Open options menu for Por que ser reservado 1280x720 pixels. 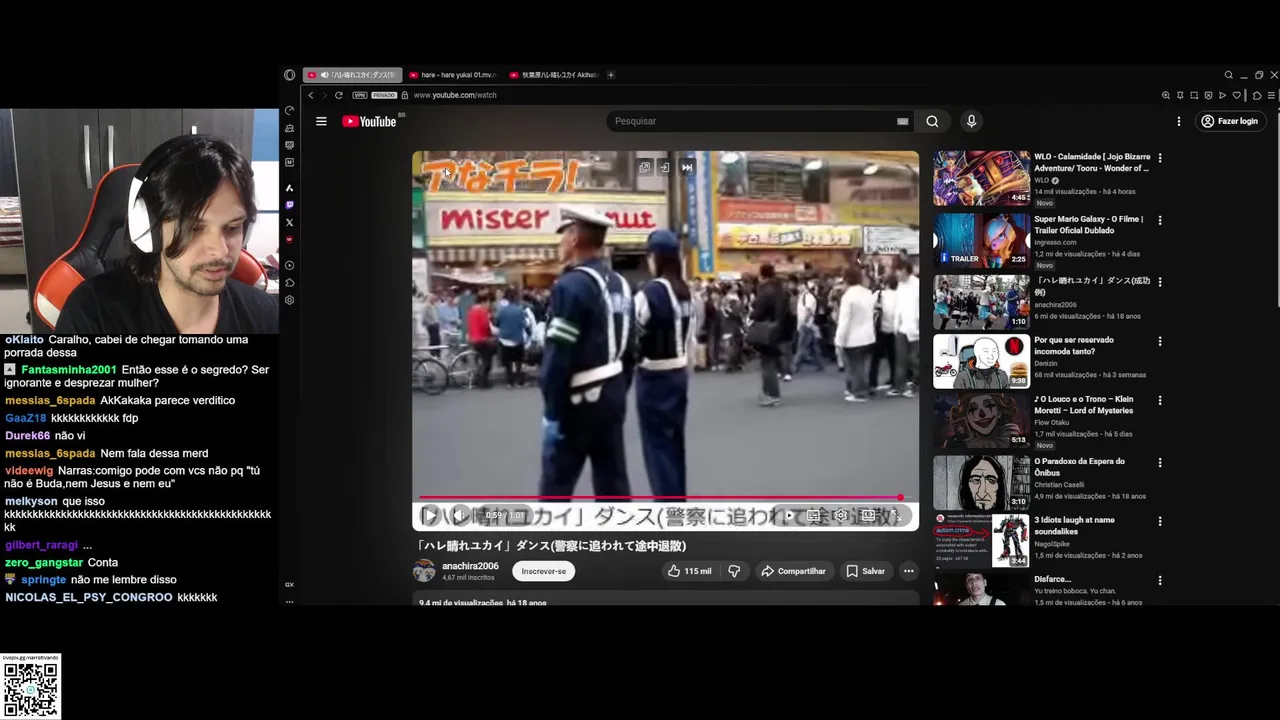coord(1160,341)
